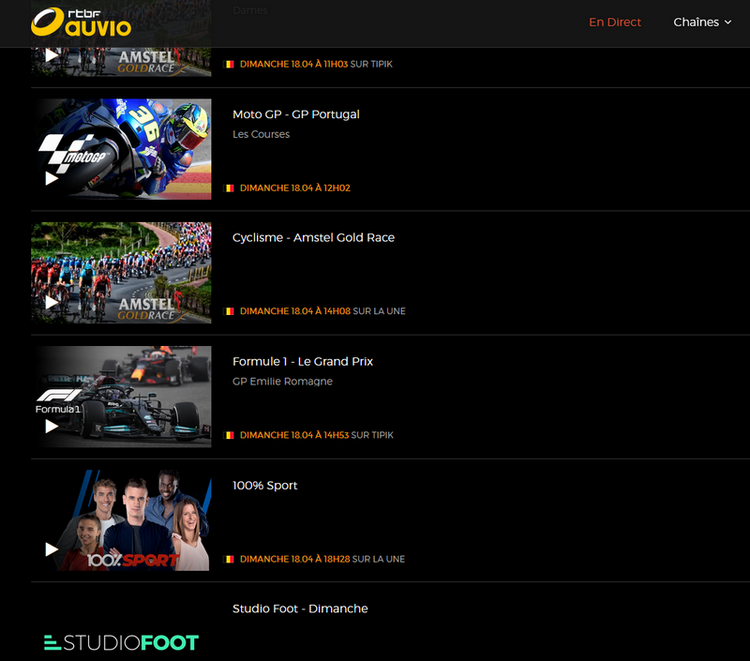Click the chevron arrow next to Chaînes
The height and width of the screenshot is (661, 750).
728,22
